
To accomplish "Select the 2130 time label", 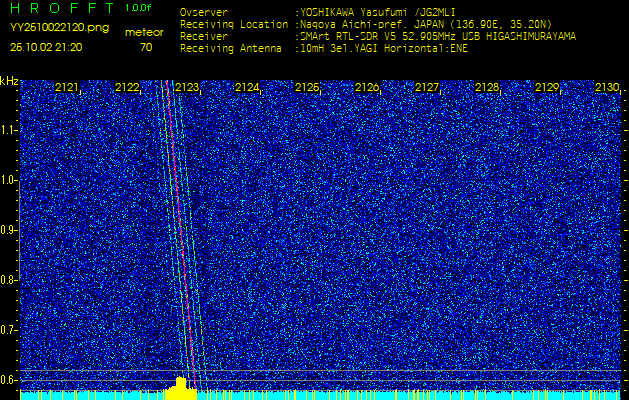I will click(x=606, y=88).
